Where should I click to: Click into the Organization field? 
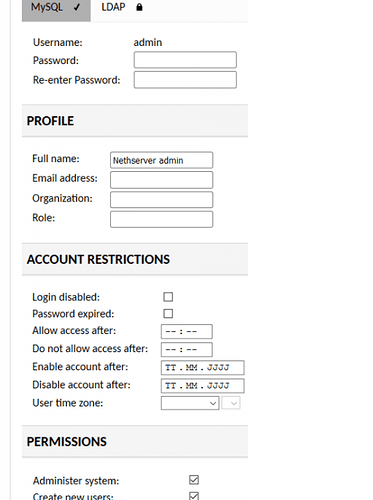[161, 199]
